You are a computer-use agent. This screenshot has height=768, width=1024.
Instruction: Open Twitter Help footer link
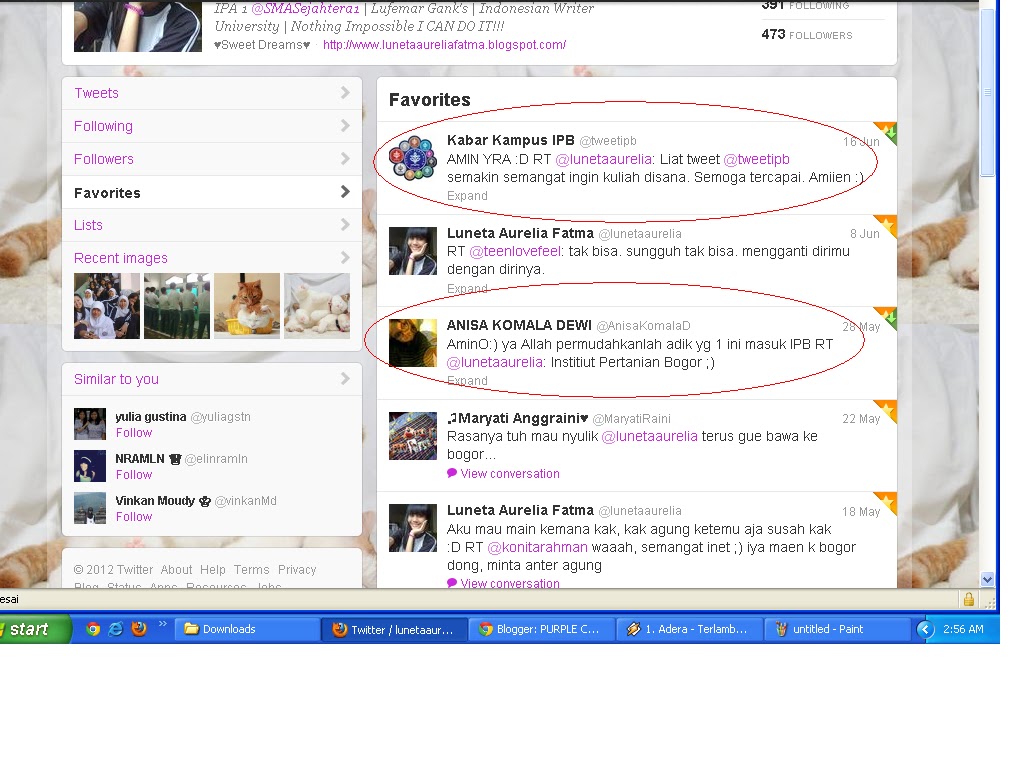(212, 569)
